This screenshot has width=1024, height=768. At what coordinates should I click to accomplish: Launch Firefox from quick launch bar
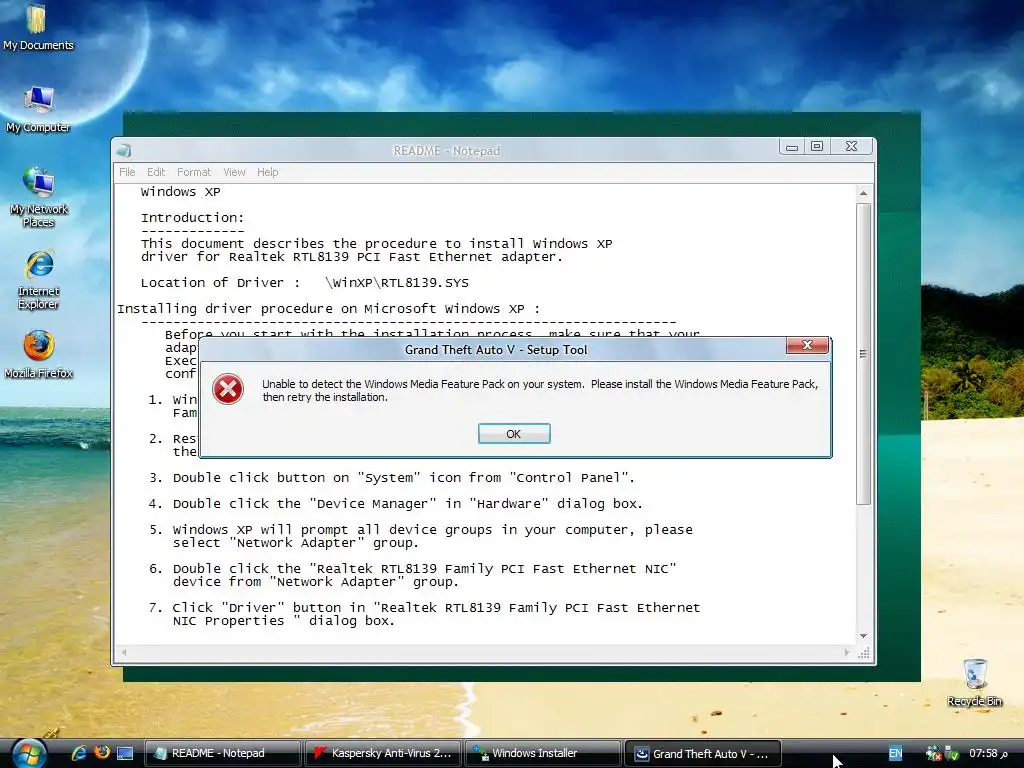(x=102, y=752)
